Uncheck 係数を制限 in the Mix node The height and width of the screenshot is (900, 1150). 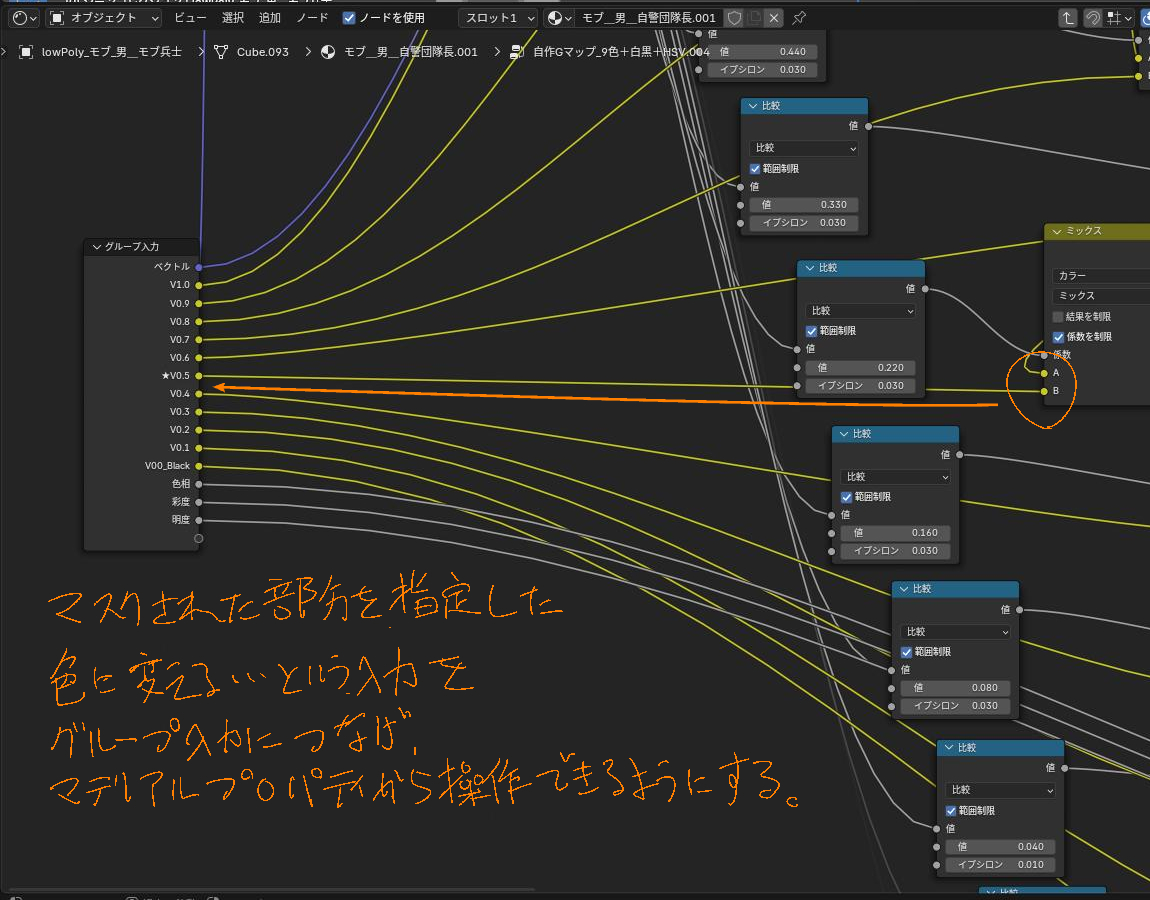coord(1058,337)
